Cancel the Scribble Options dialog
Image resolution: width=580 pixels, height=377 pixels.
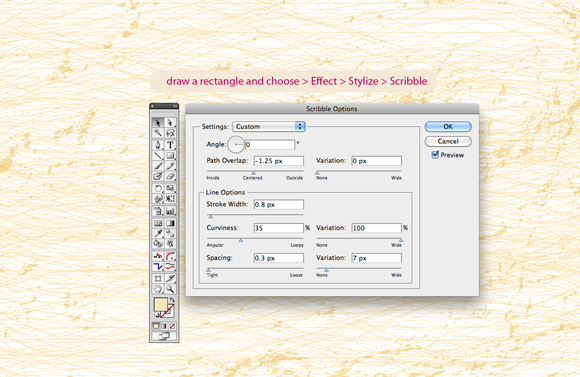pos(448,141)
